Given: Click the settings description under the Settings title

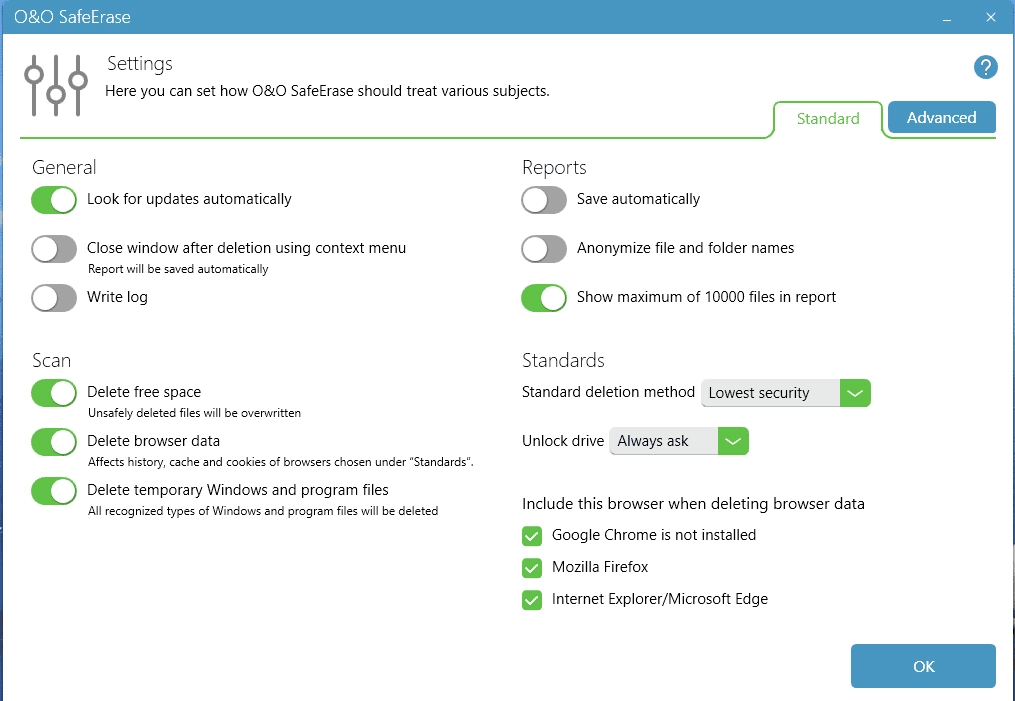Looking at the screenshot, I should (x=328, y=91).
